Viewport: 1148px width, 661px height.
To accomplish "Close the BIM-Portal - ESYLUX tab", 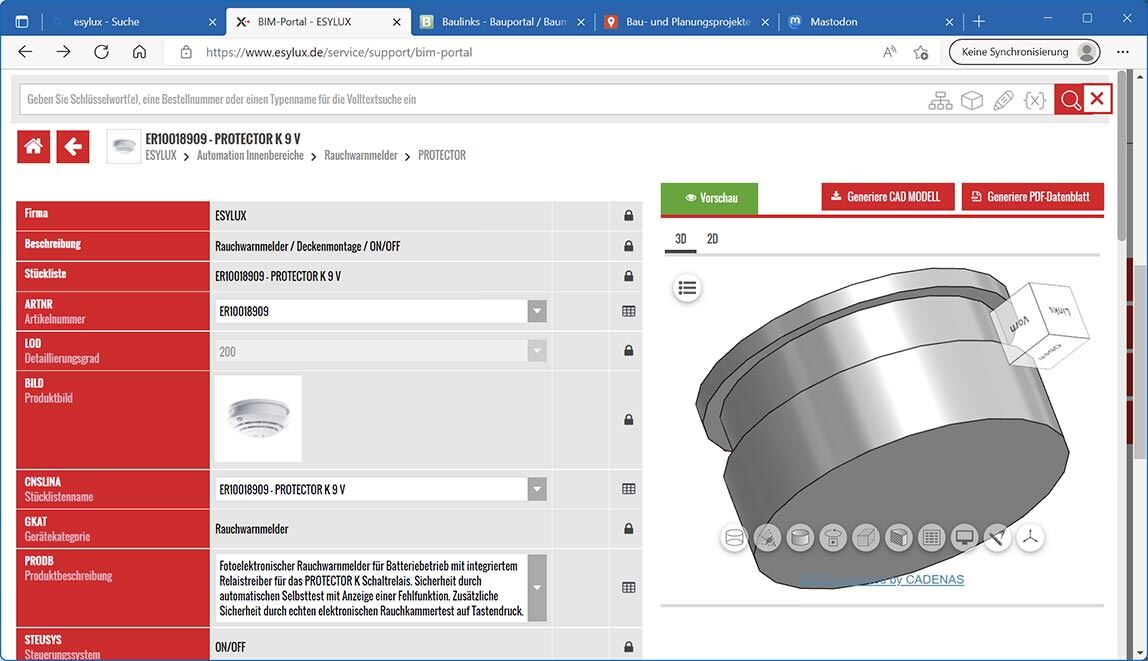I will [396, 22].
